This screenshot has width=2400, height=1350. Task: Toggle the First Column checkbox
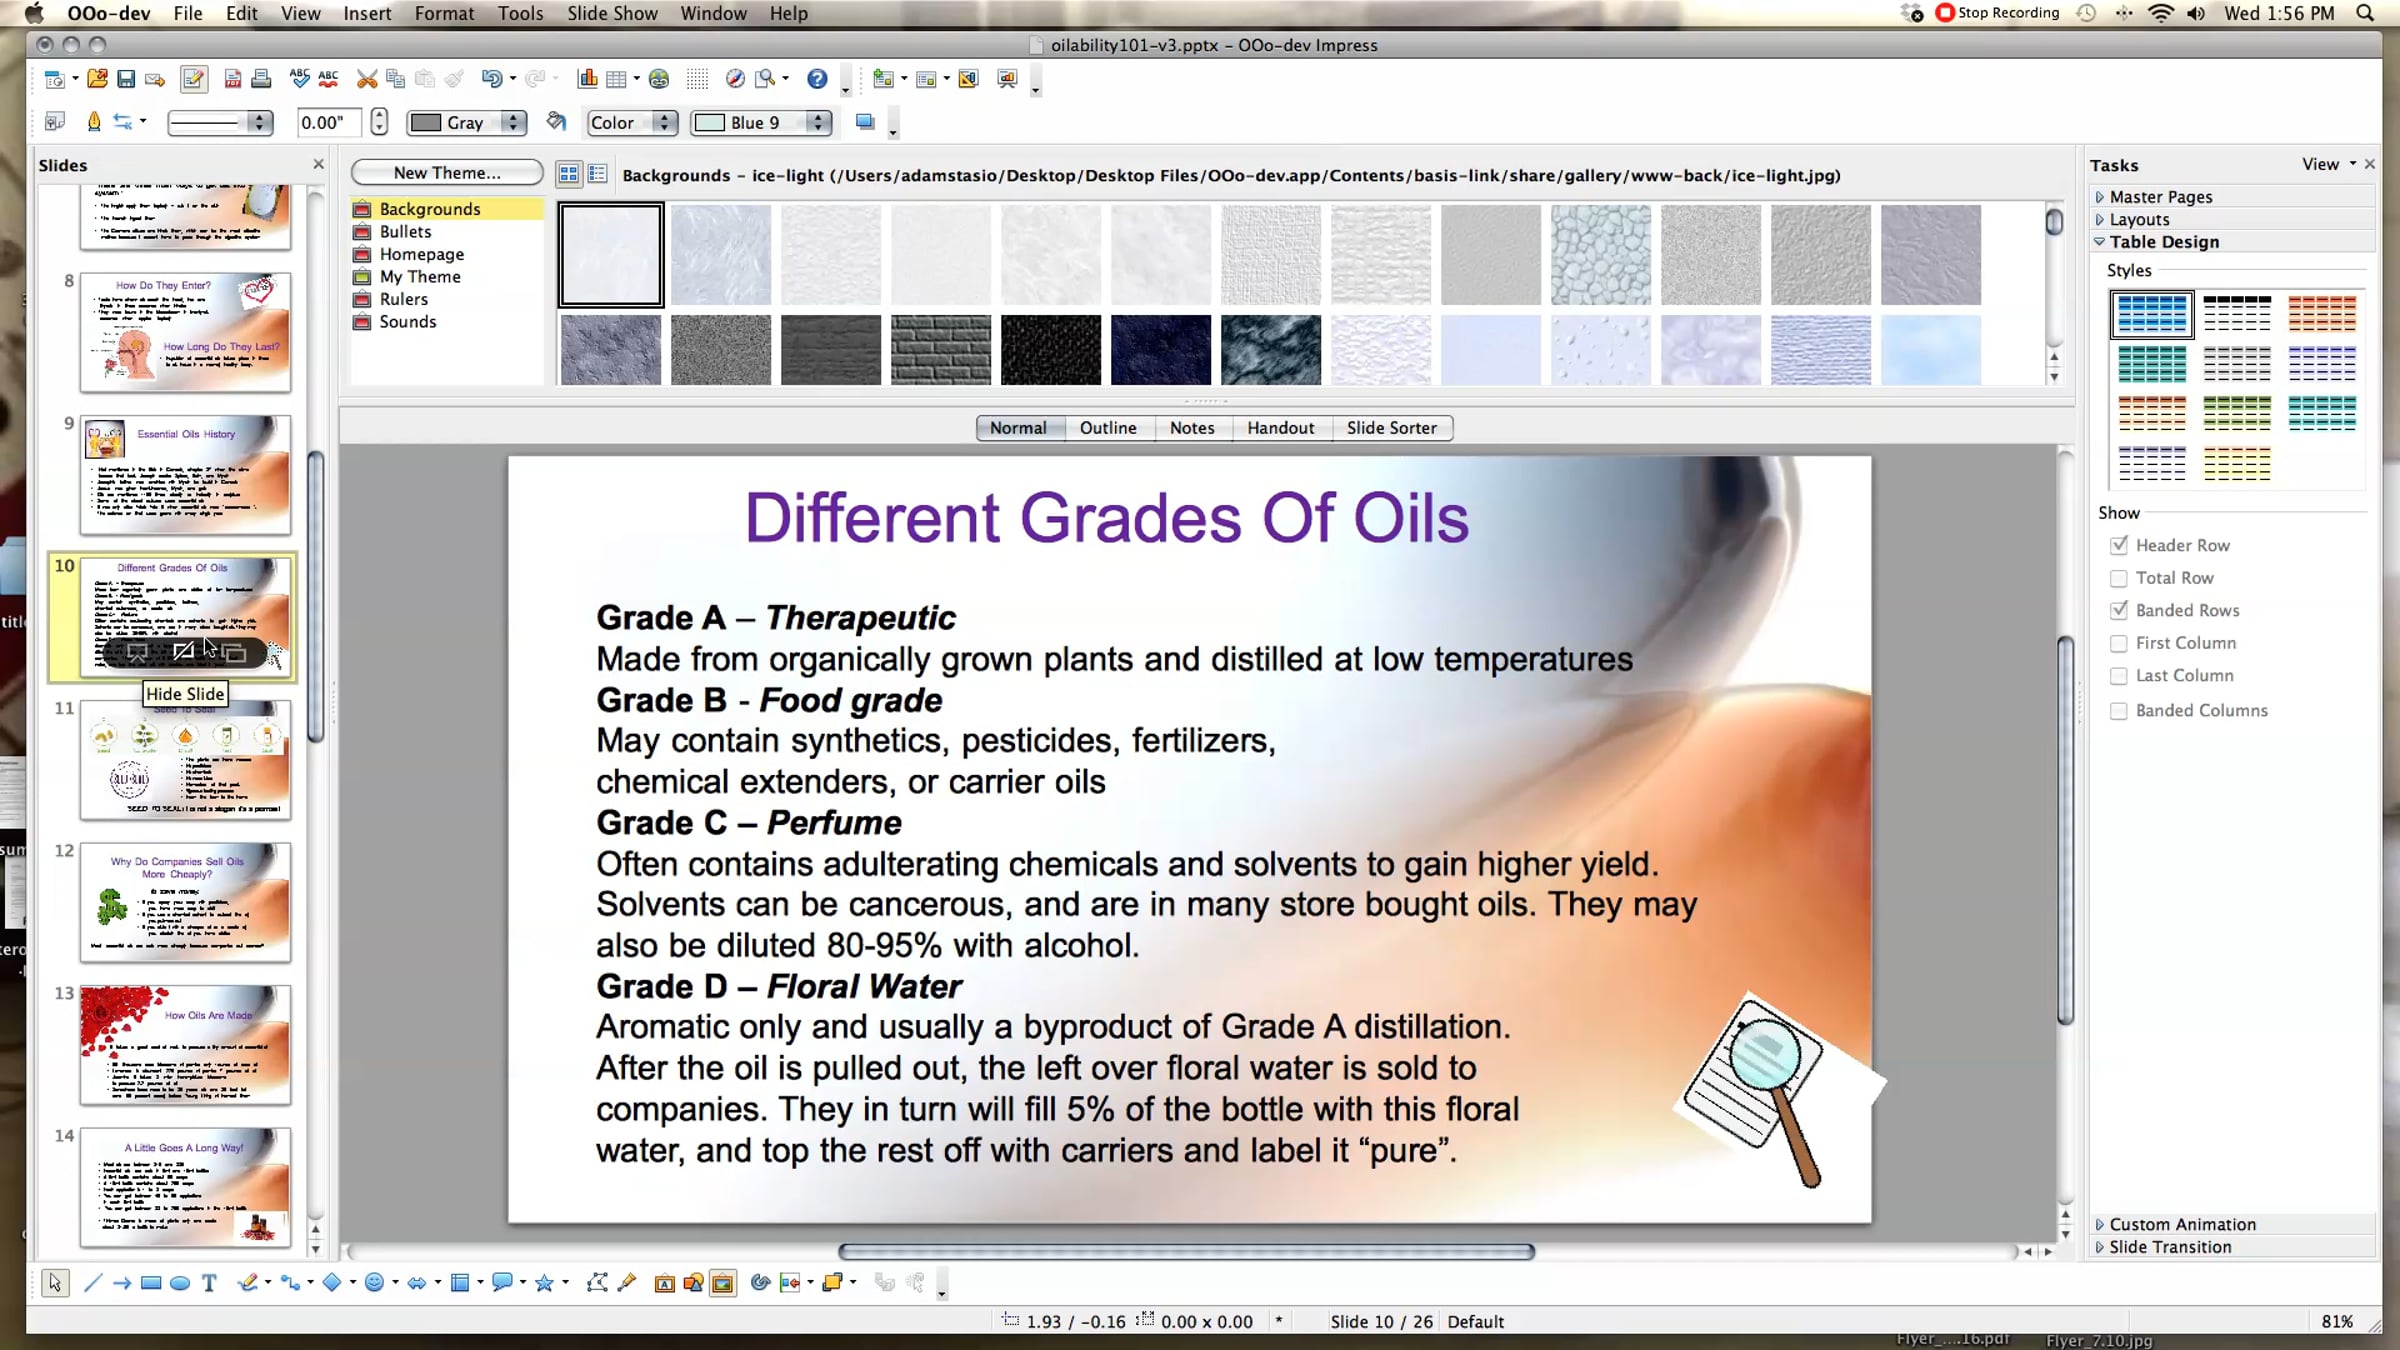[2118, 643]
